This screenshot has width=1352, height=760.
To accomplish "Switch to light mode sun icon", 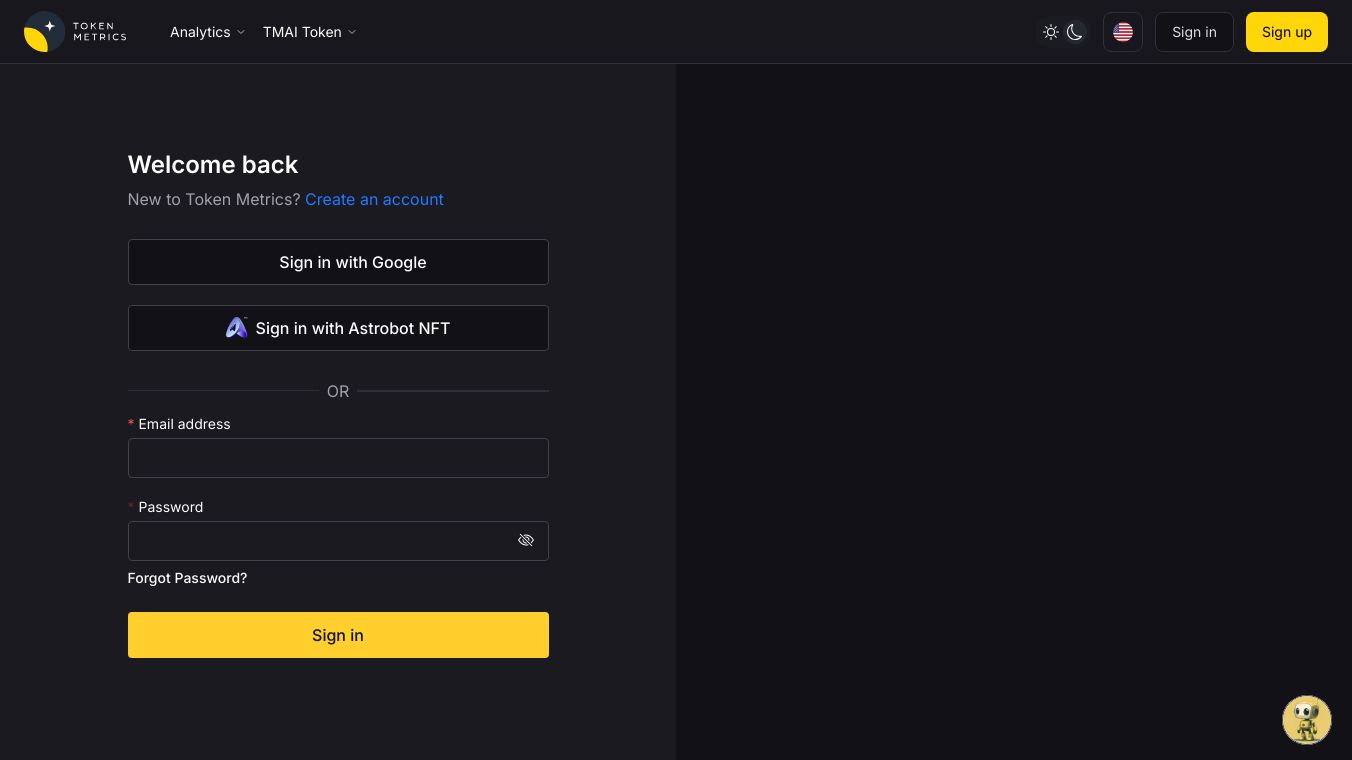I will [1050, 32].
